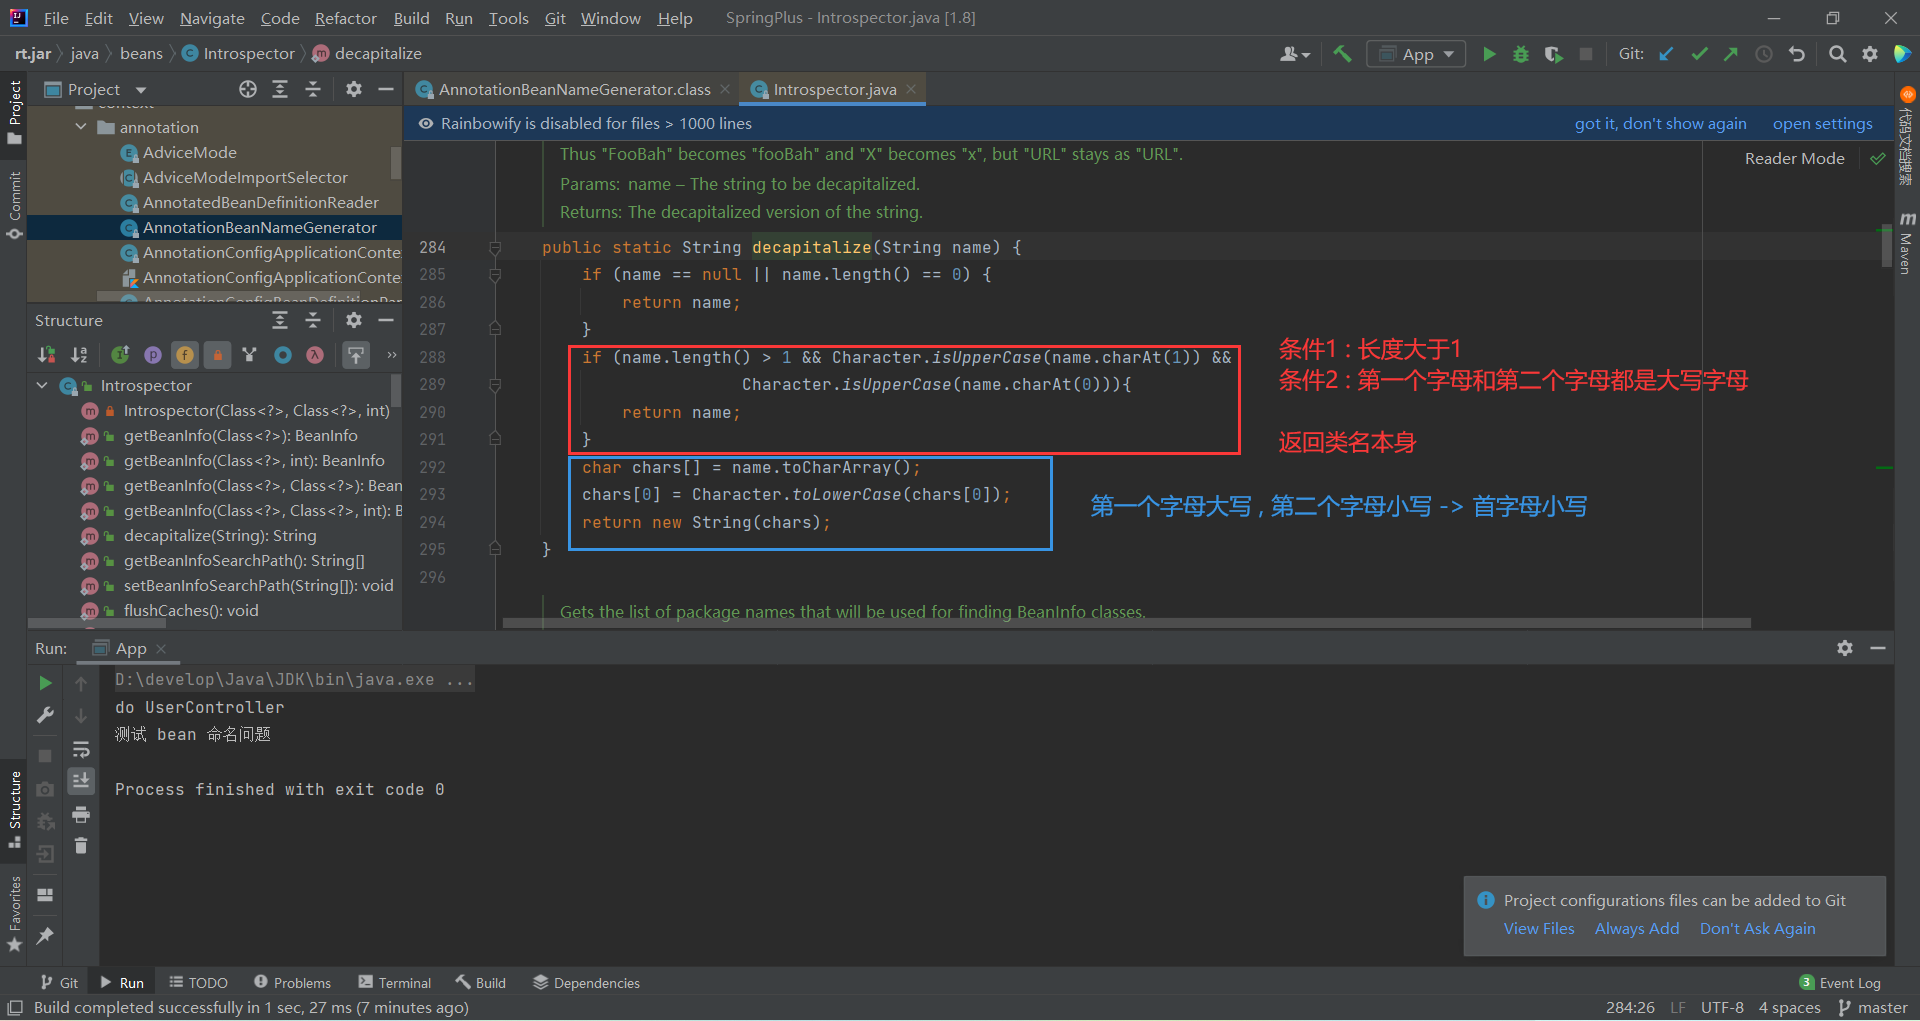Open IDE settings gear in main toolbar
Viewport: 1920px width, 1021px height.
[x=1870, y=54]
